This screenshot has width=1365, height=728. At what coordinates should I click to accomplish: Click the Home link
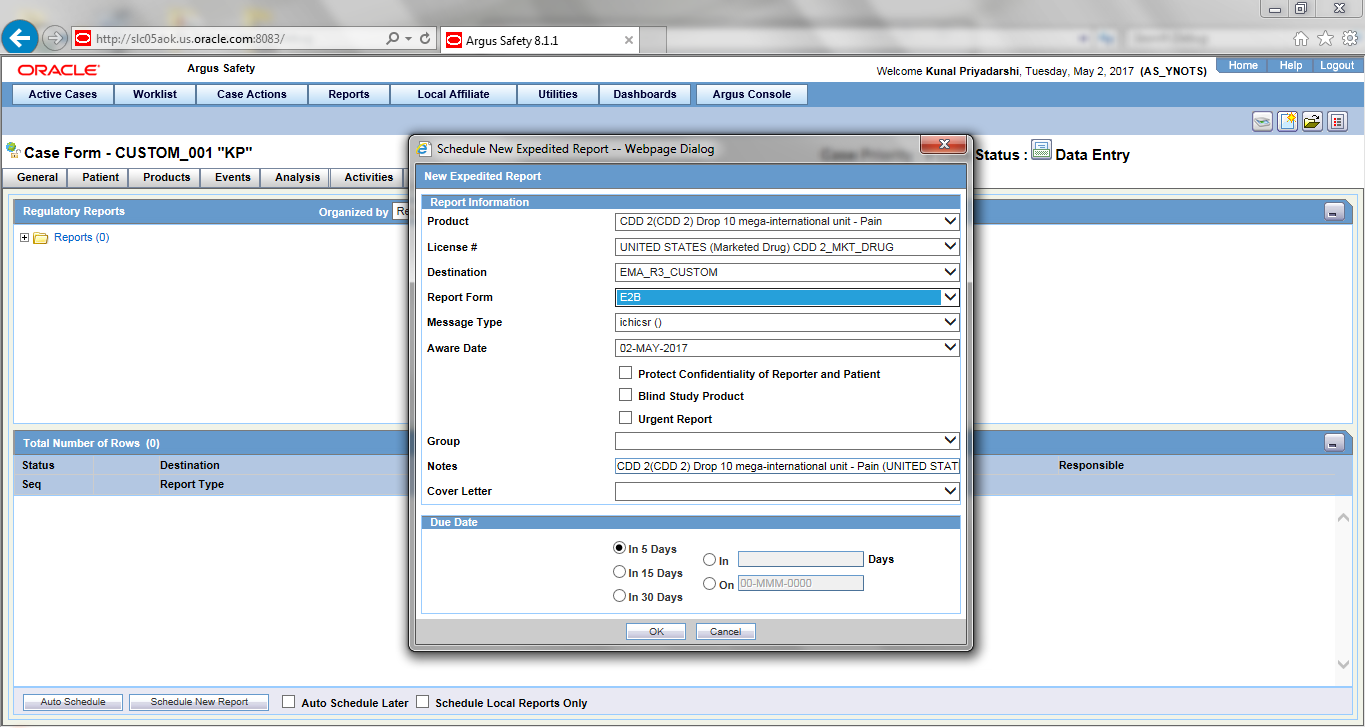pyautogui.click(x=1243, y=65)
